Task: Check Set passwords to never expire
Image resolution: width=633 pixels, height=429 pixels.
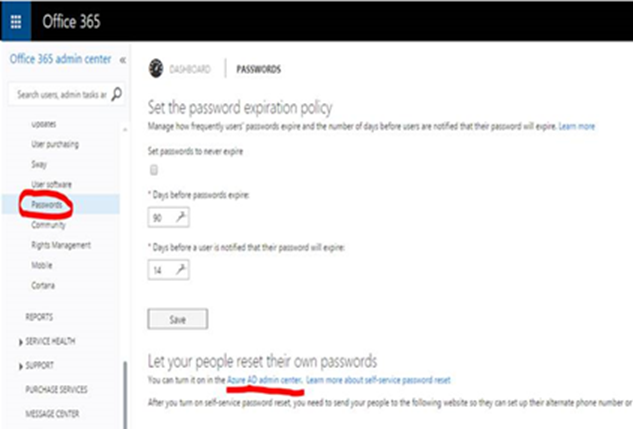Action: (x=154, y=170)
